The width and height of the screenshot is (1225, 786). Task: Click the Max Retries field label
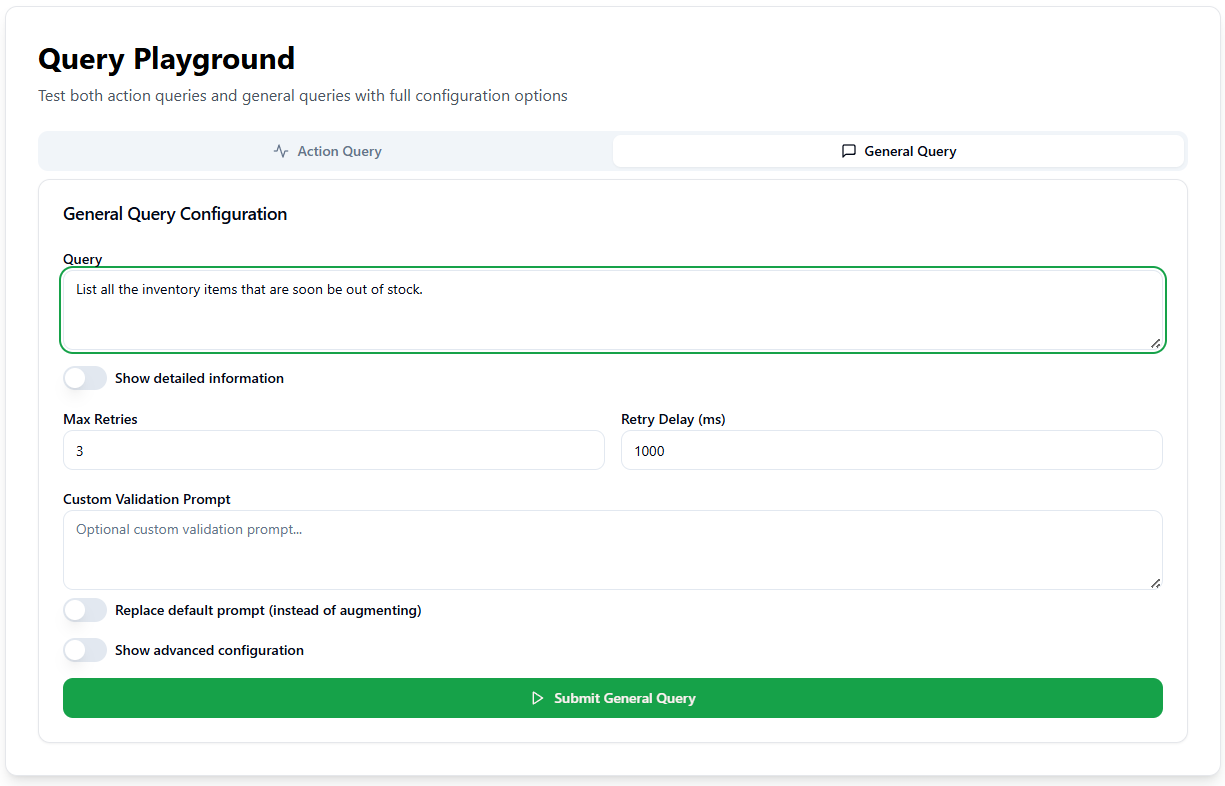click(100, 419)
